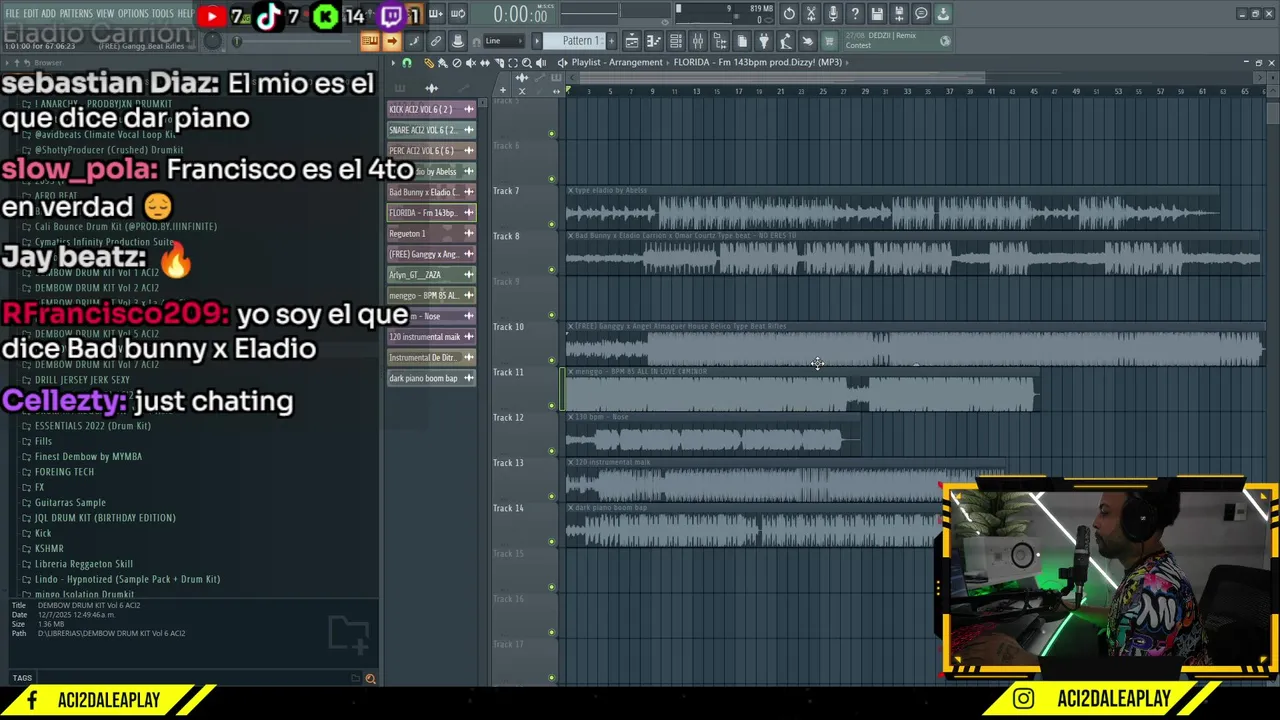Mute Track 12 with its green switch

(x=551, y=451)
